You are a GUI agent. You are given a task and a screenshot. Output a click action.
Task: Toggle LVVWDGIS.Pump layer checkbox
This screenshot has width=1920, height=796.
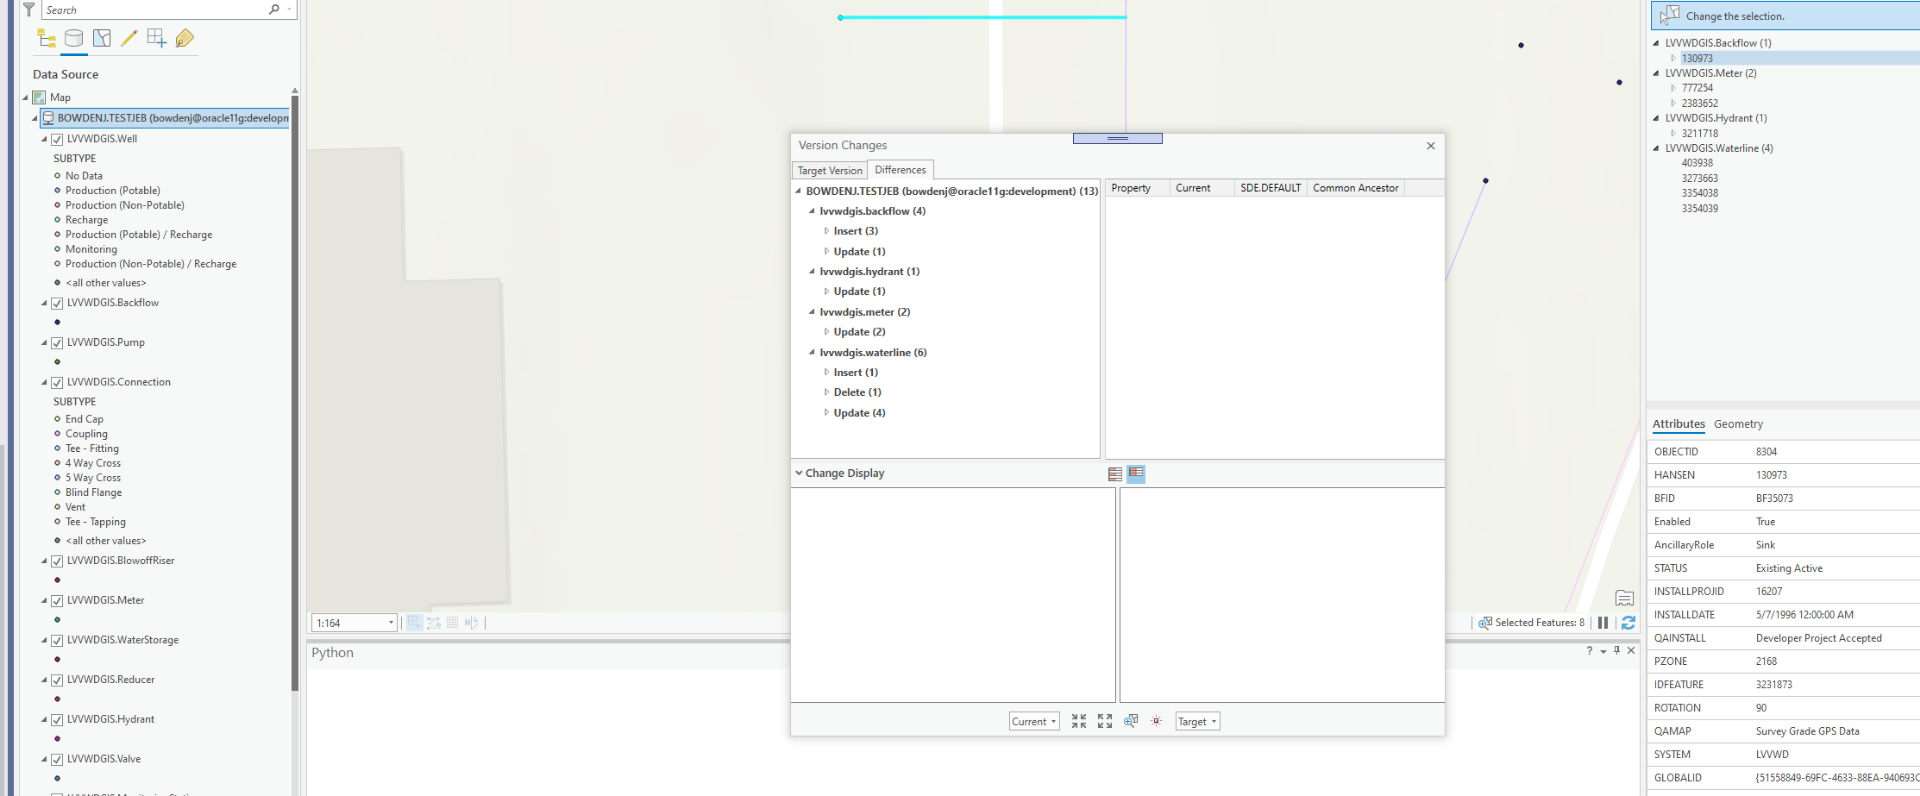[x=57, y=343]
